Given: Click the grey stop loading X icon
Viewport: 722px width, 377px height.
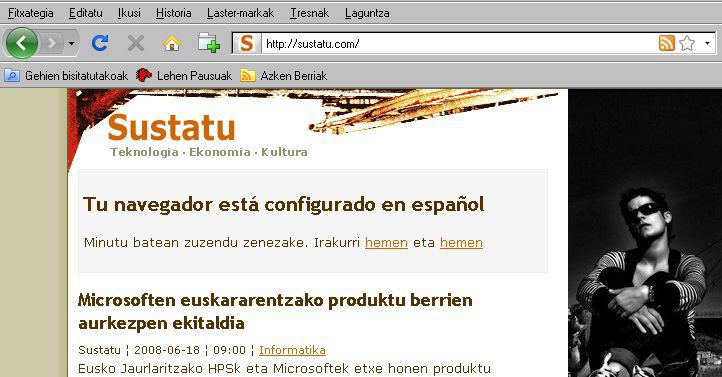Looking at the screenshot, I should (x=135, y=44).
